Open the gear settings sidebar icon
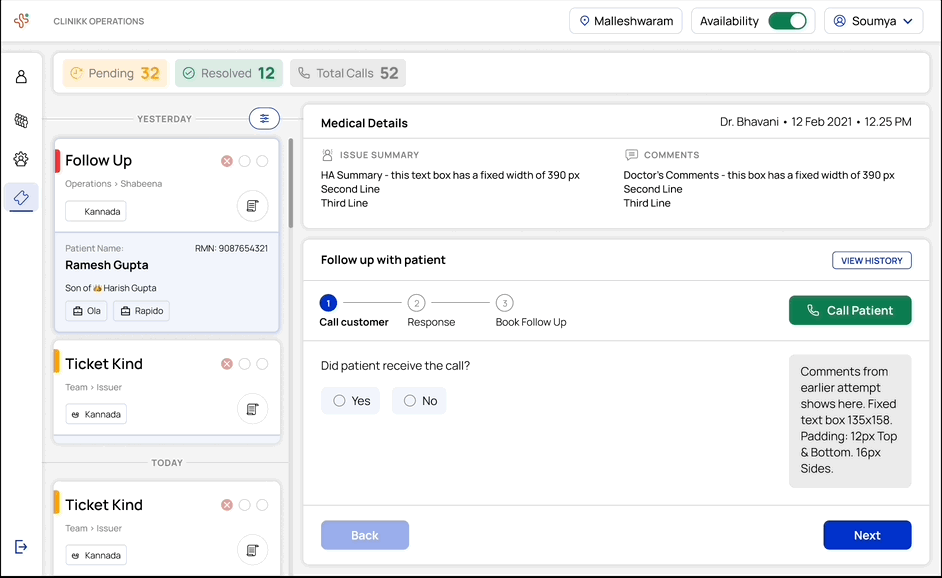The height and width of the screenshot is (578, 942). click(21, 159)
